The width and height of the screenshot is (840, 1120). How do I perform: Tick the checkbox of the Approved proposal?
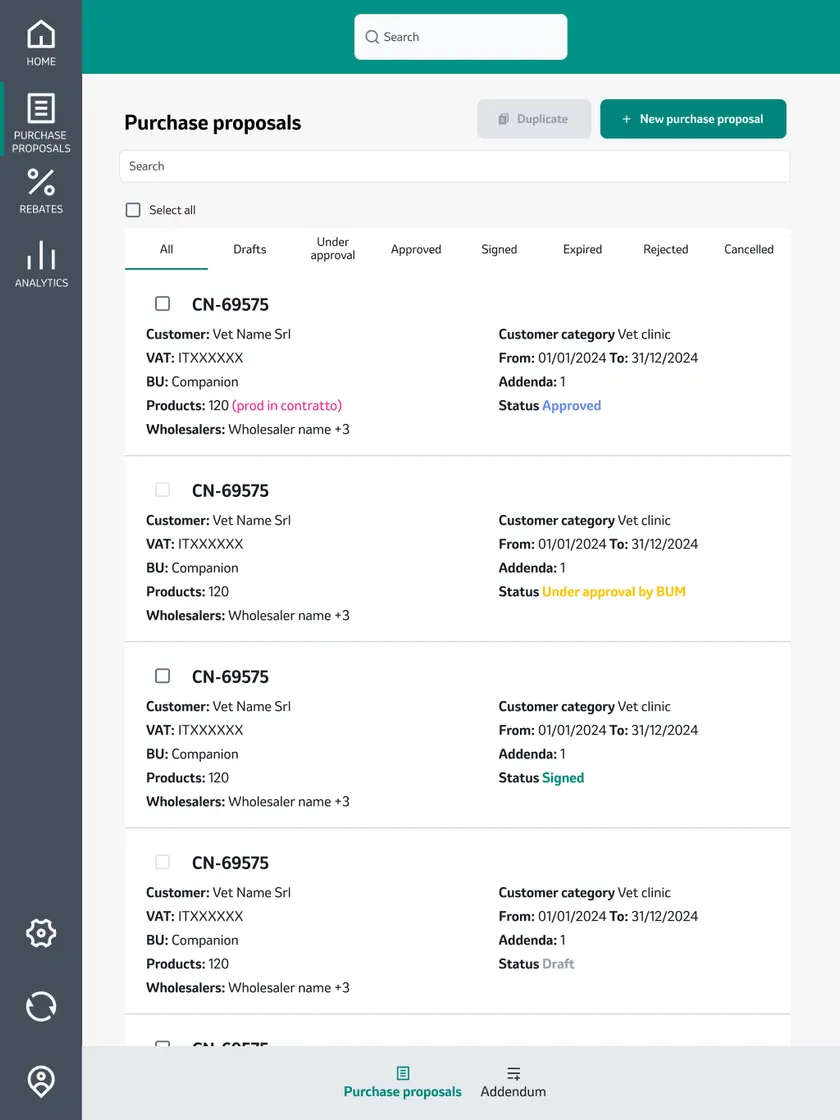[x=163, y=304]
